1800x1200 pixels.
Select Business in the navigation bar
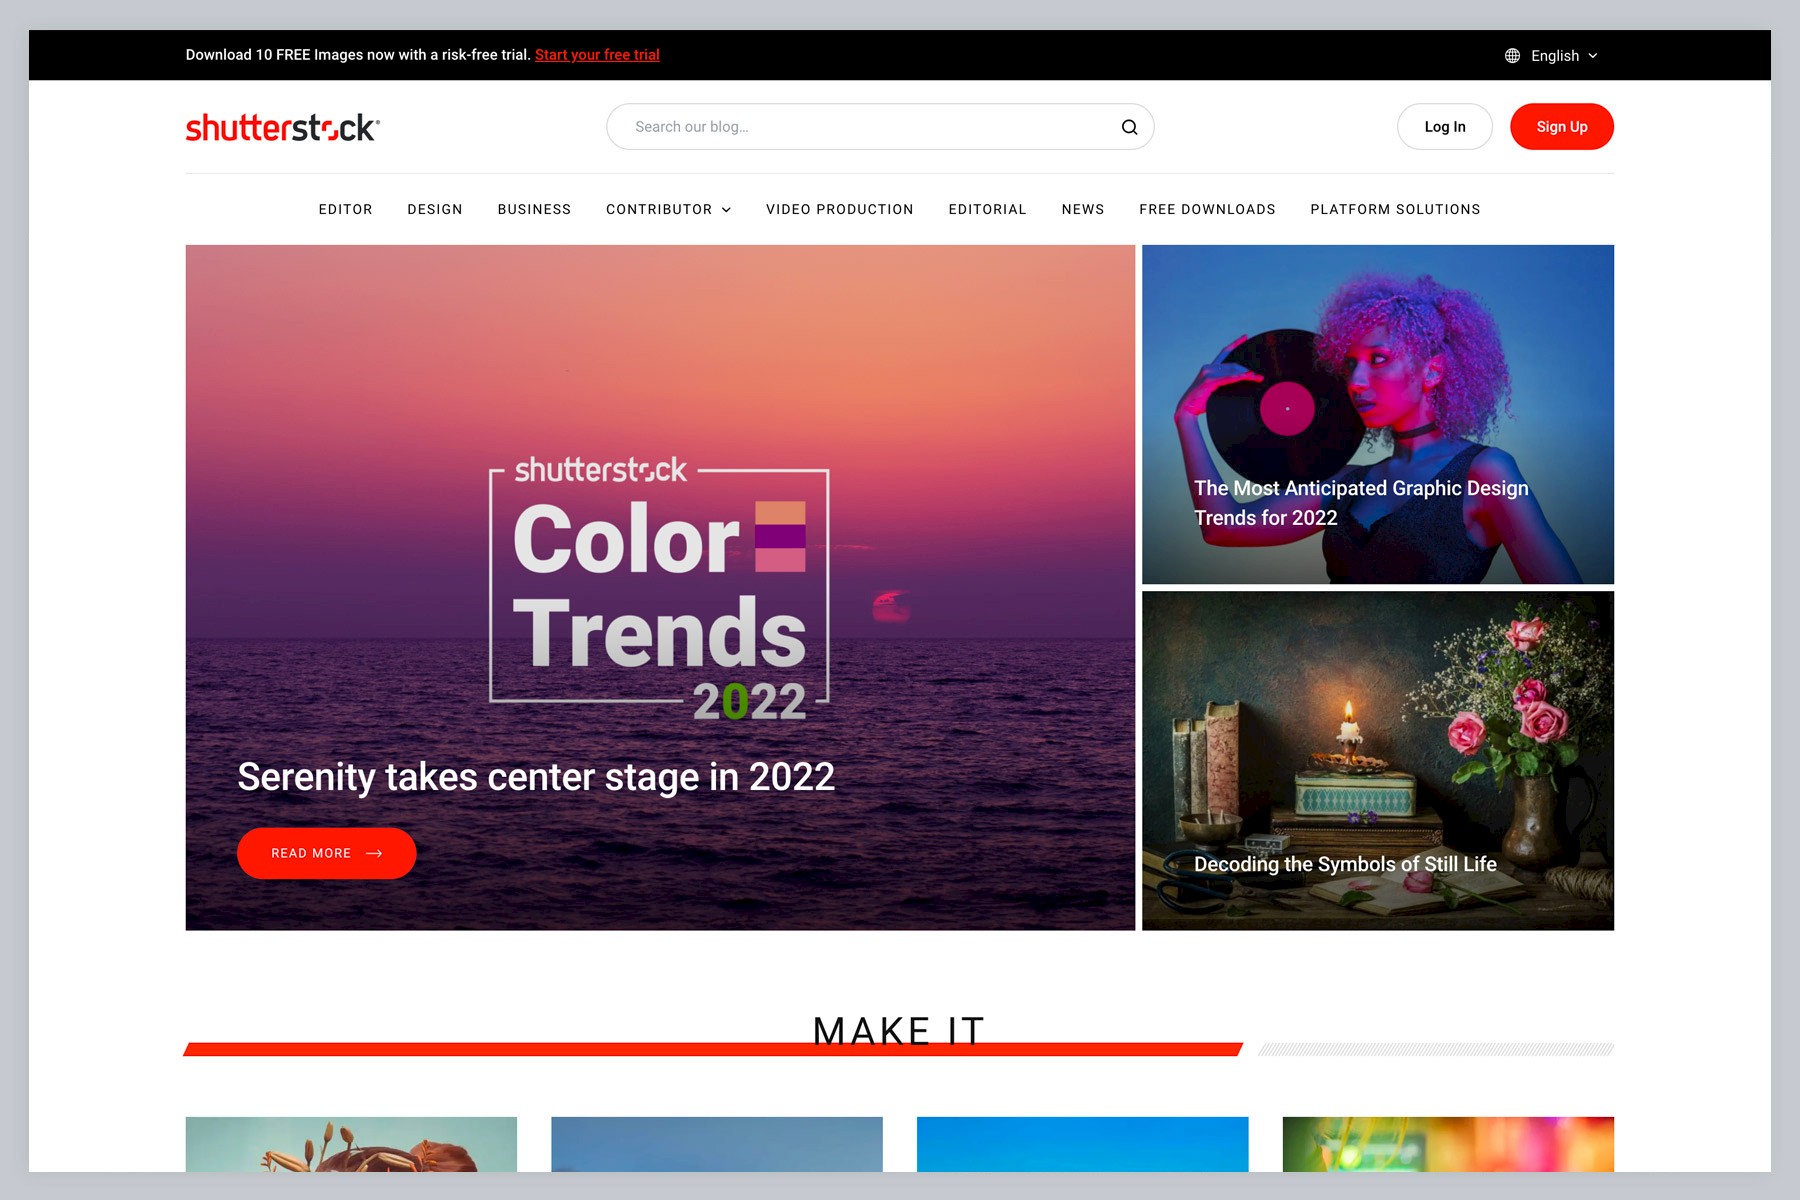(x=534, y=210)
